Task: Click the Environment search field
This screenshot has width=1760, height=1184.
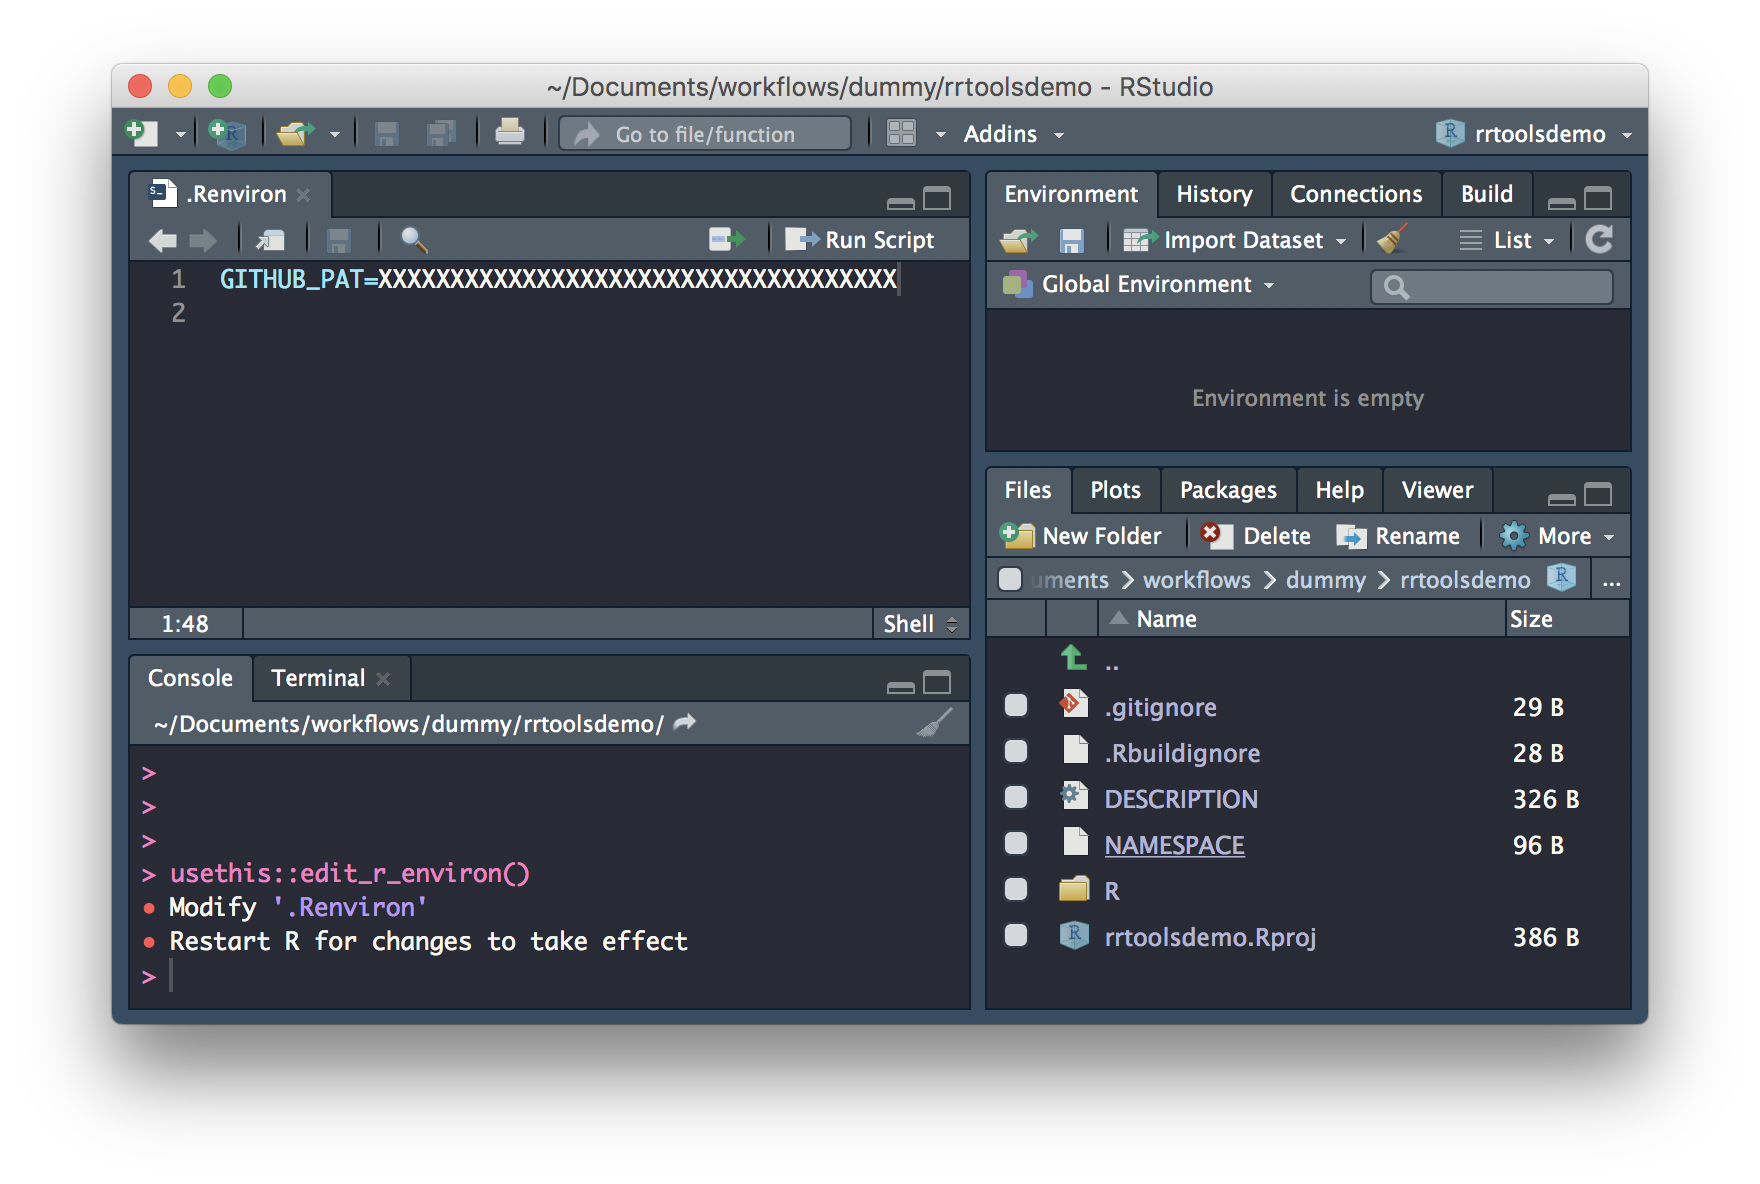Action: (x=1491, y=287)
